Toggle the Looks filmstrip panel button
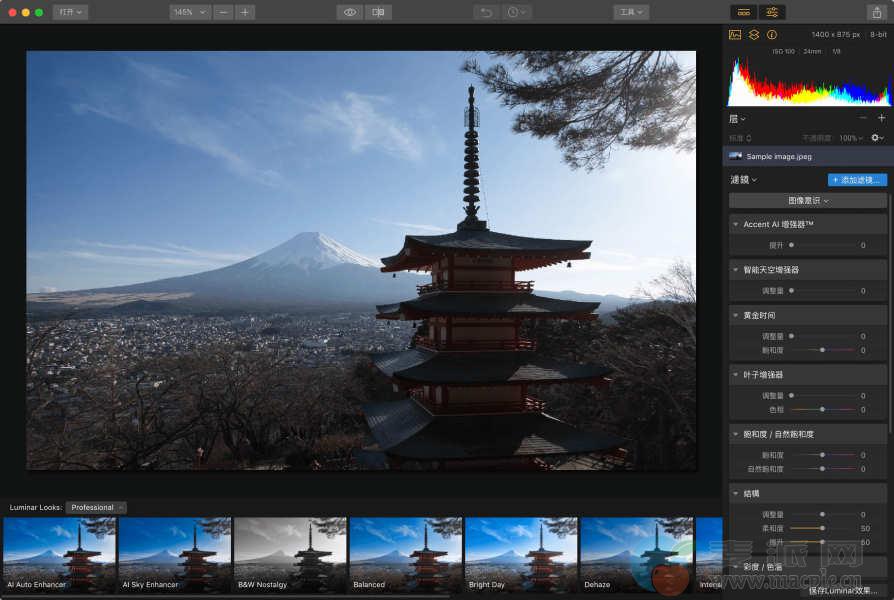Screen dimensions: 894x600 click(x=743, y=12)
